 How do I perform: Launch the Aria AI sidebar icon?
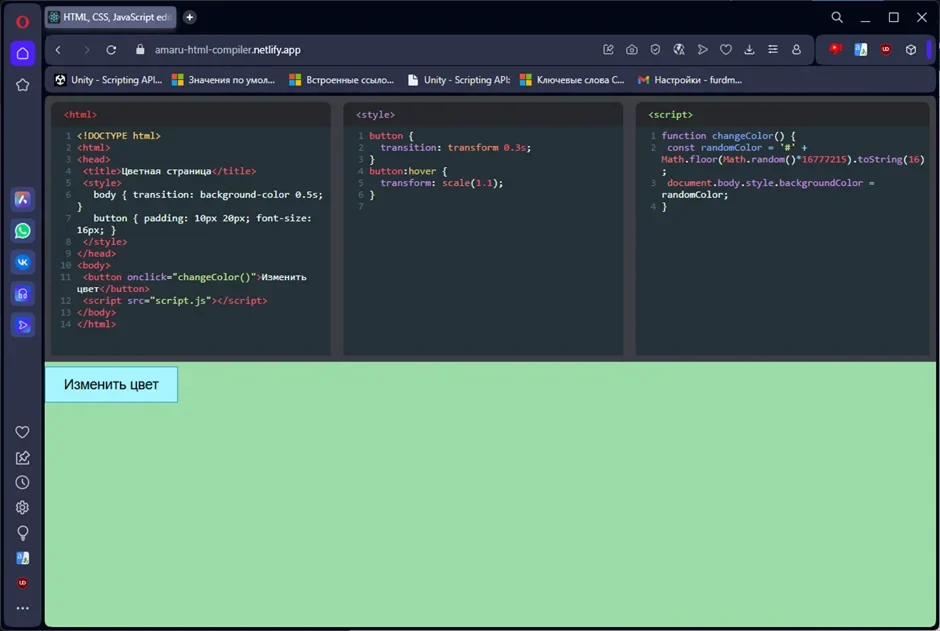coord(23,200)
